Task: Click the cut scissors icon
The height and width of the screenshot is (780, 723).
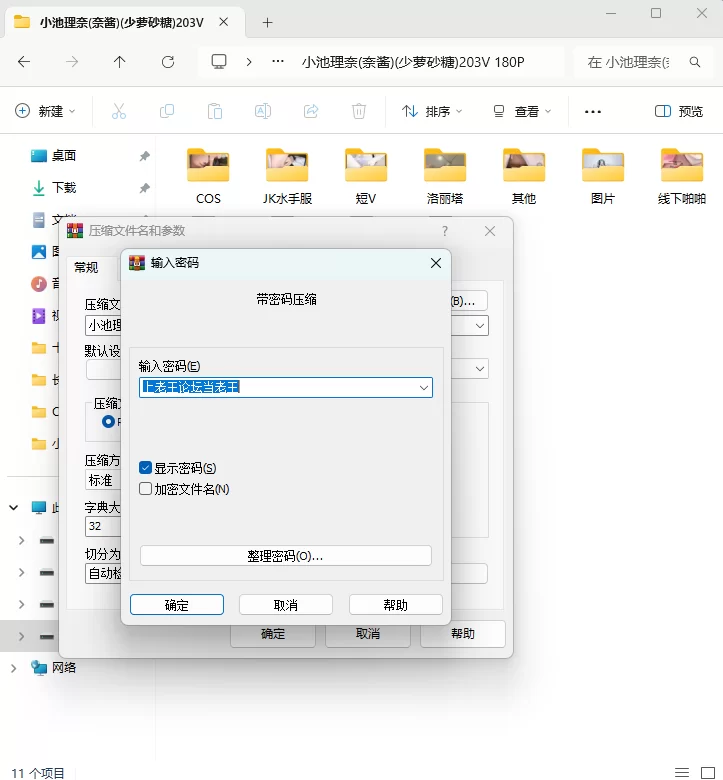Action: (x=119, y=112)
